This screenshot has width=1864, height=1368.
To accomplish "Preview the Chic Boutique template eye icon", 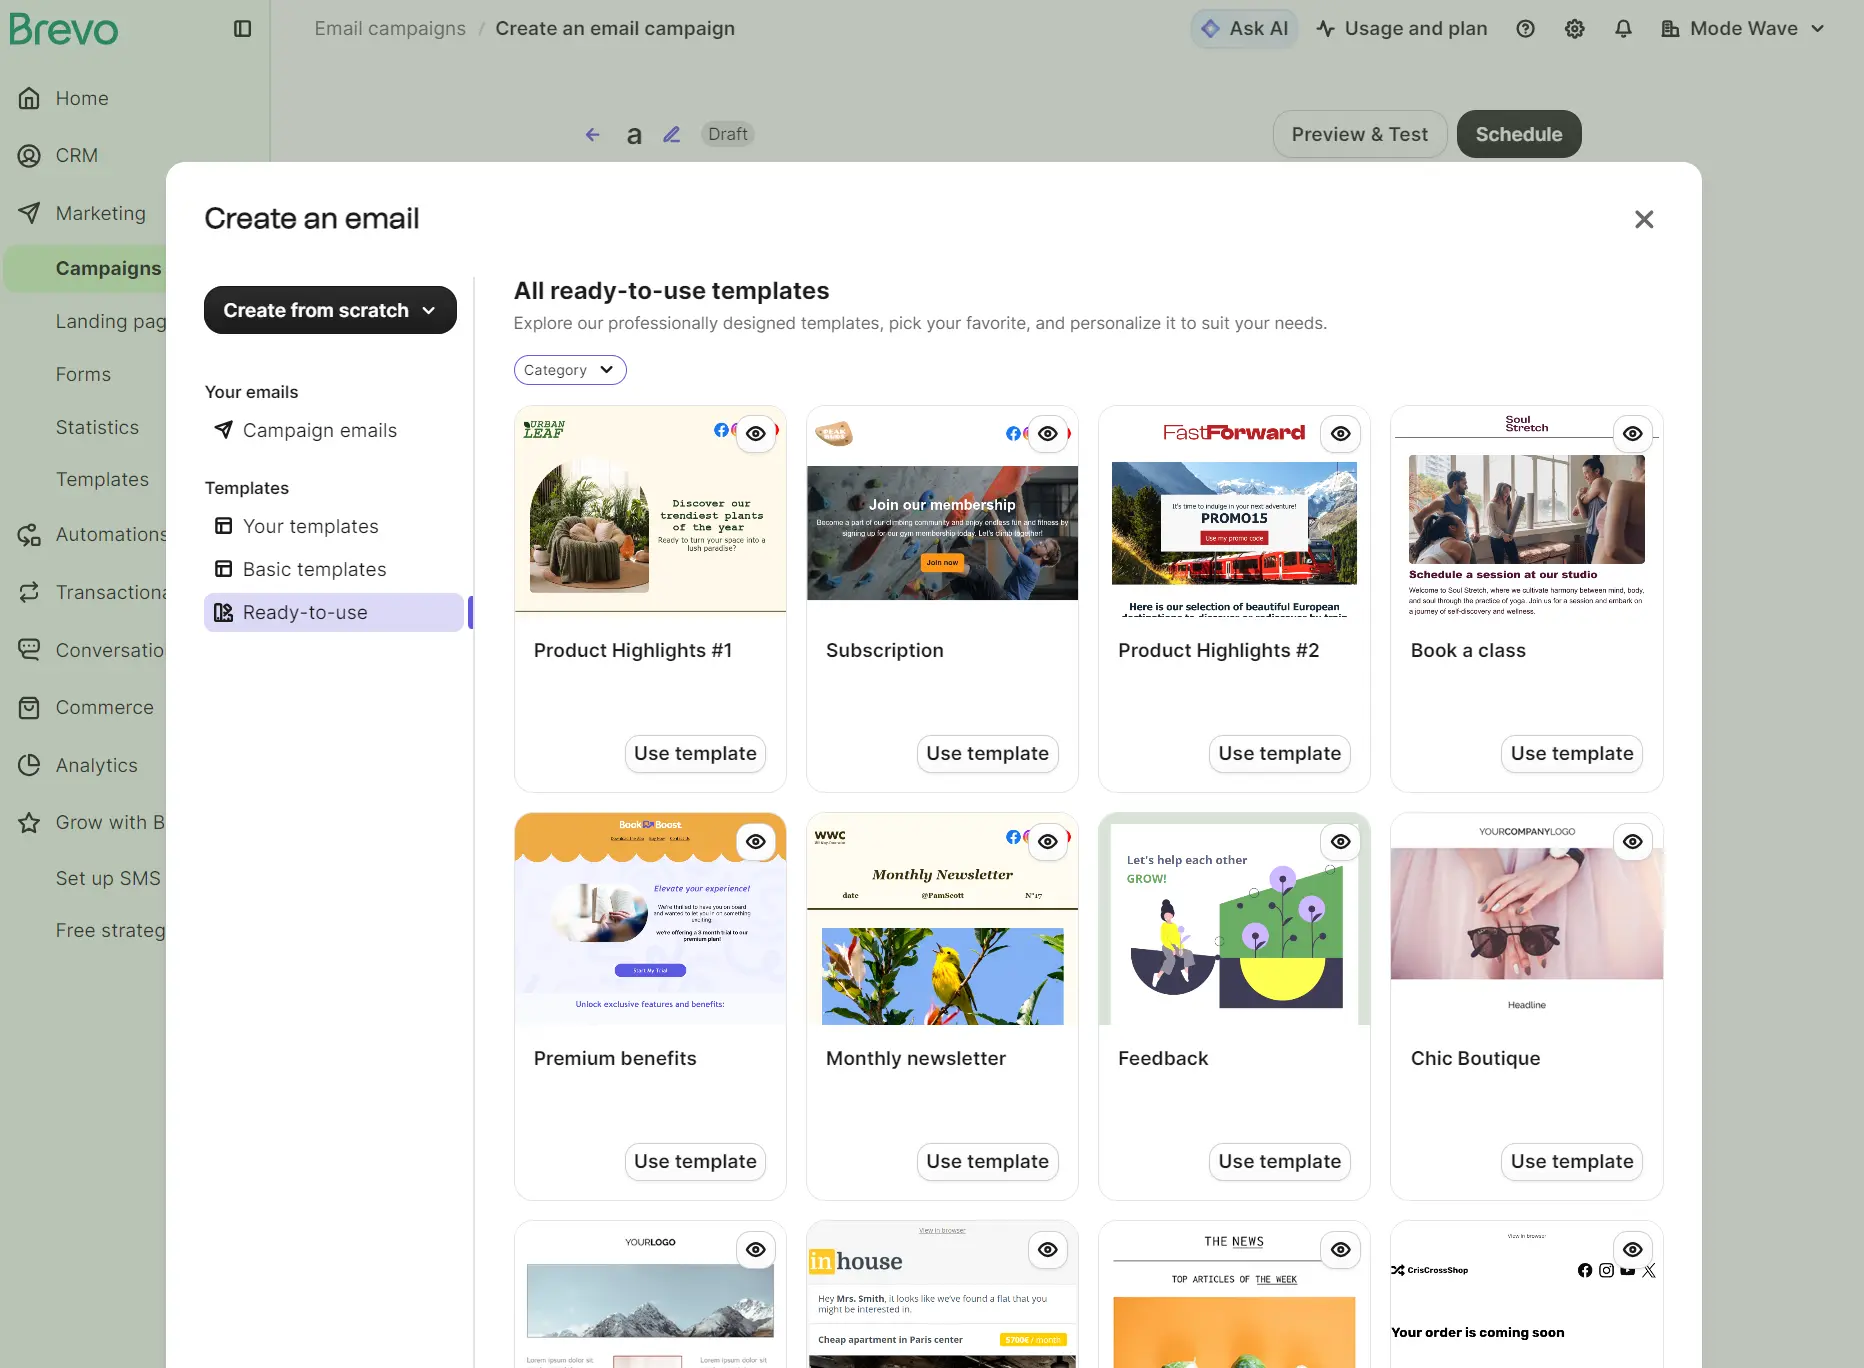I will click(x=1633, y=842).
